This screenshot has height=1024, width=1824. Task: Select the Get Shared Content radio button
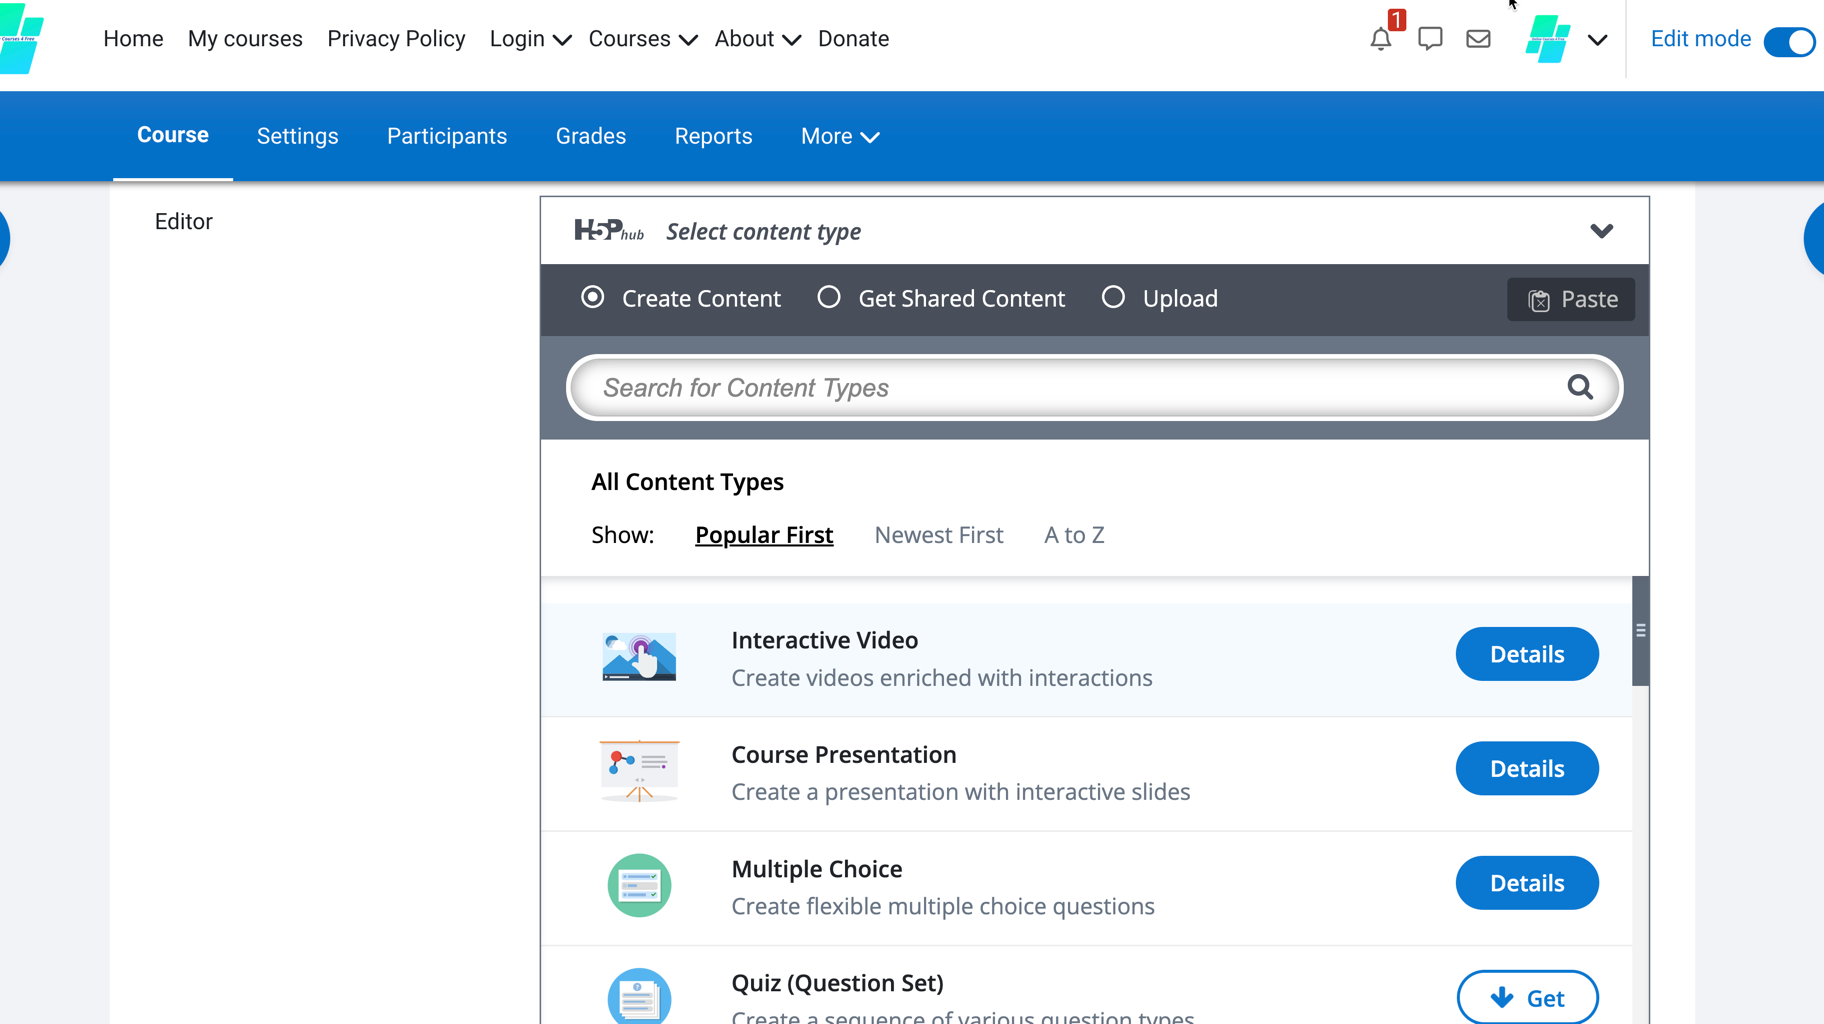[x=829, y=297]
